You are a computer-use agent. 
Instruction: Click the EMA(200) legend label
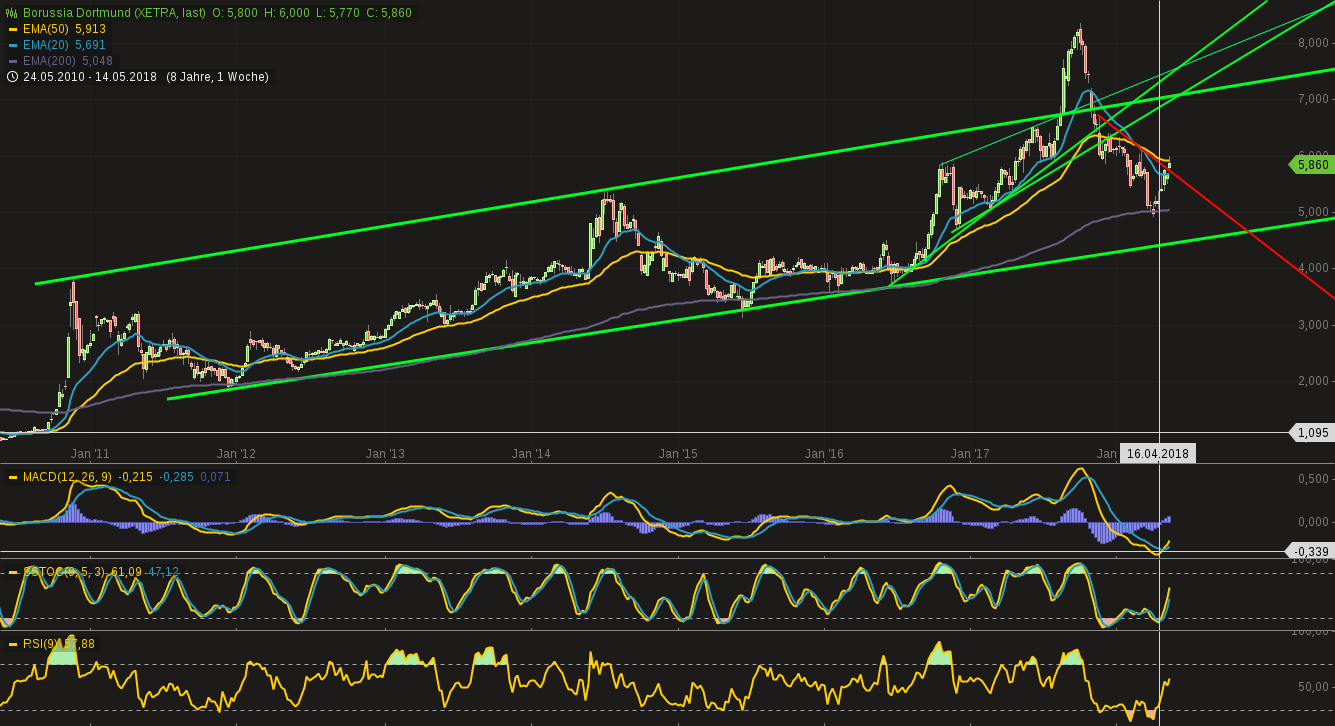coord(50,61)
